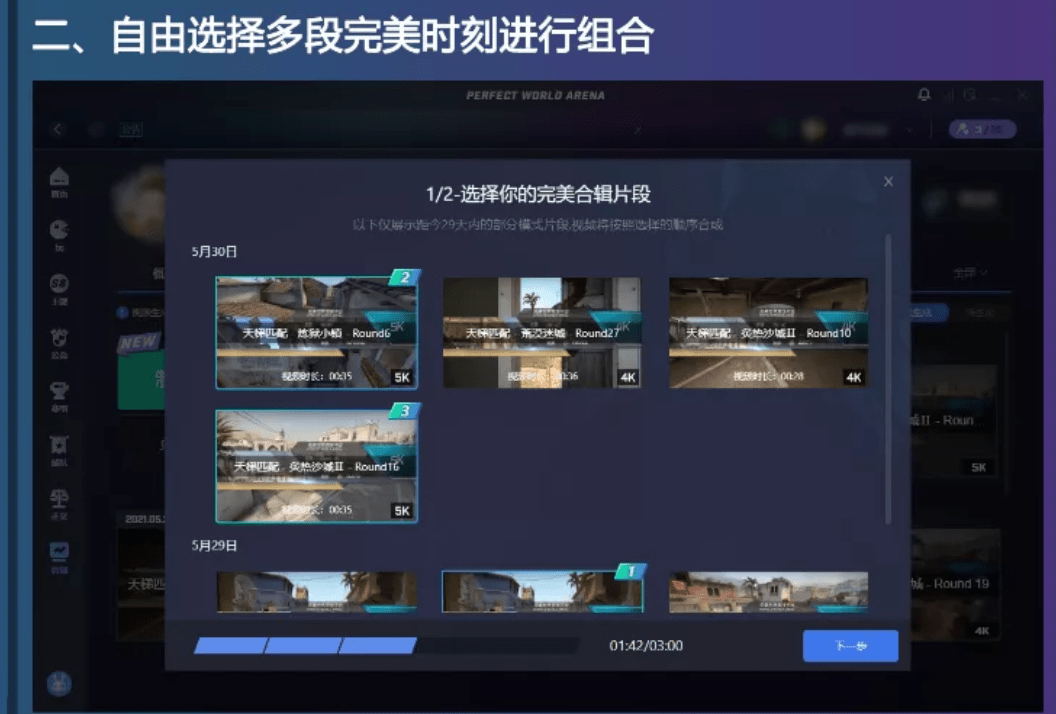Click the Round16 5K clip thumbnail
The image size is (1056, 714).
point(316,466)
